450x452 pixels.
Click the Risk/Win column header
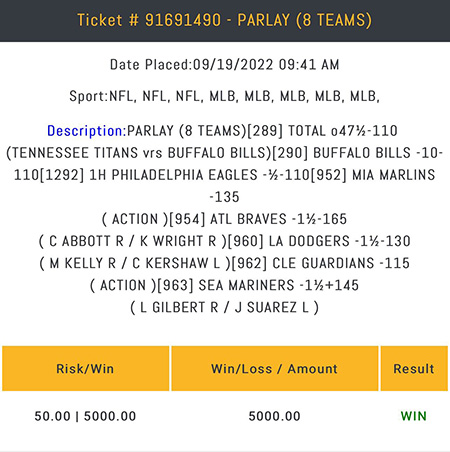[x=85, y=368]
